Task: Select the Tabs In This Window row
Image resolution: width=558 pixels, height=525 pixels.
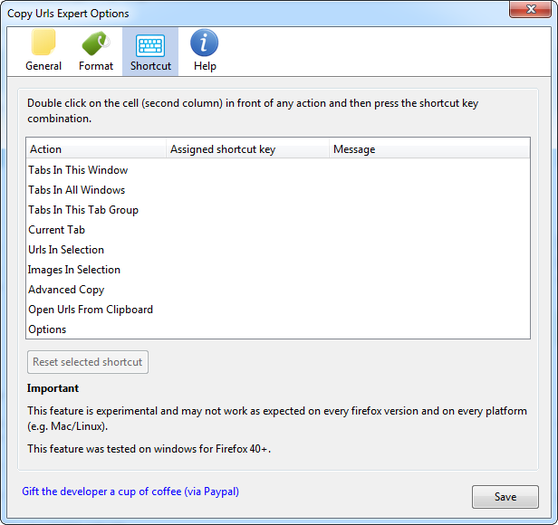Action: [278, 170]
